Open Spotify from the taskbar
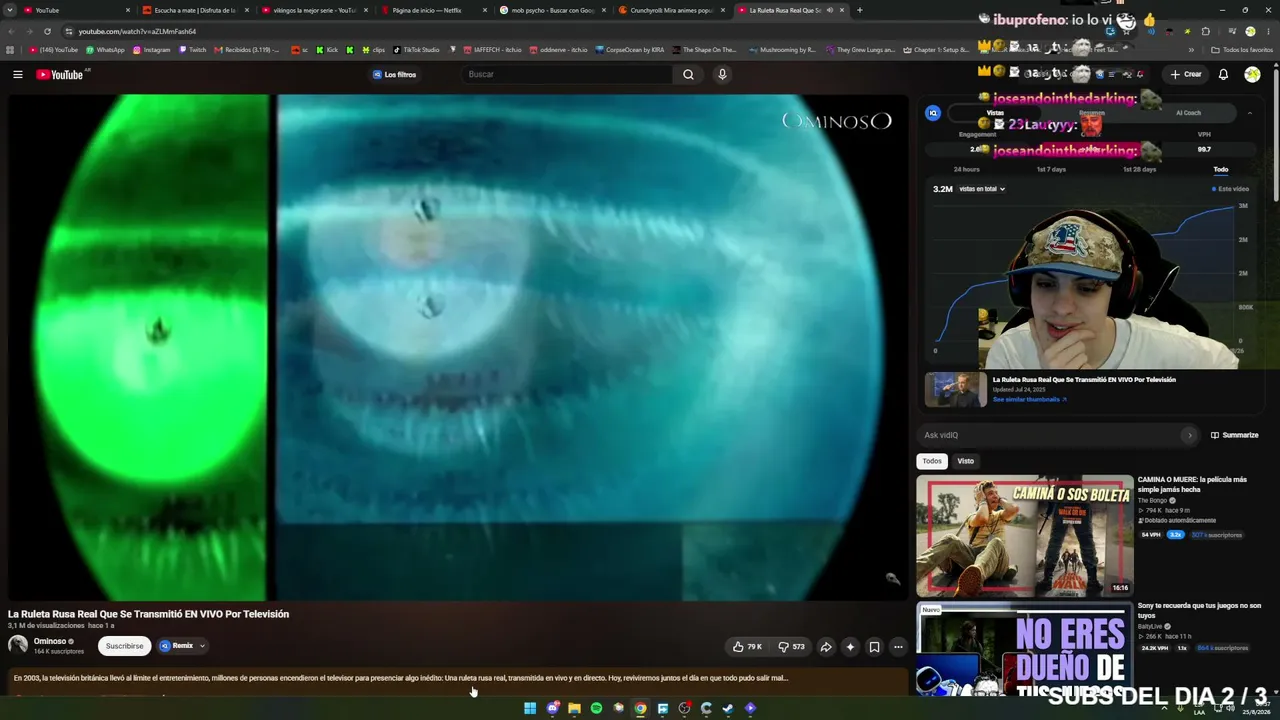This screenshot has width=1280, height=720. (x=596, y=708)
